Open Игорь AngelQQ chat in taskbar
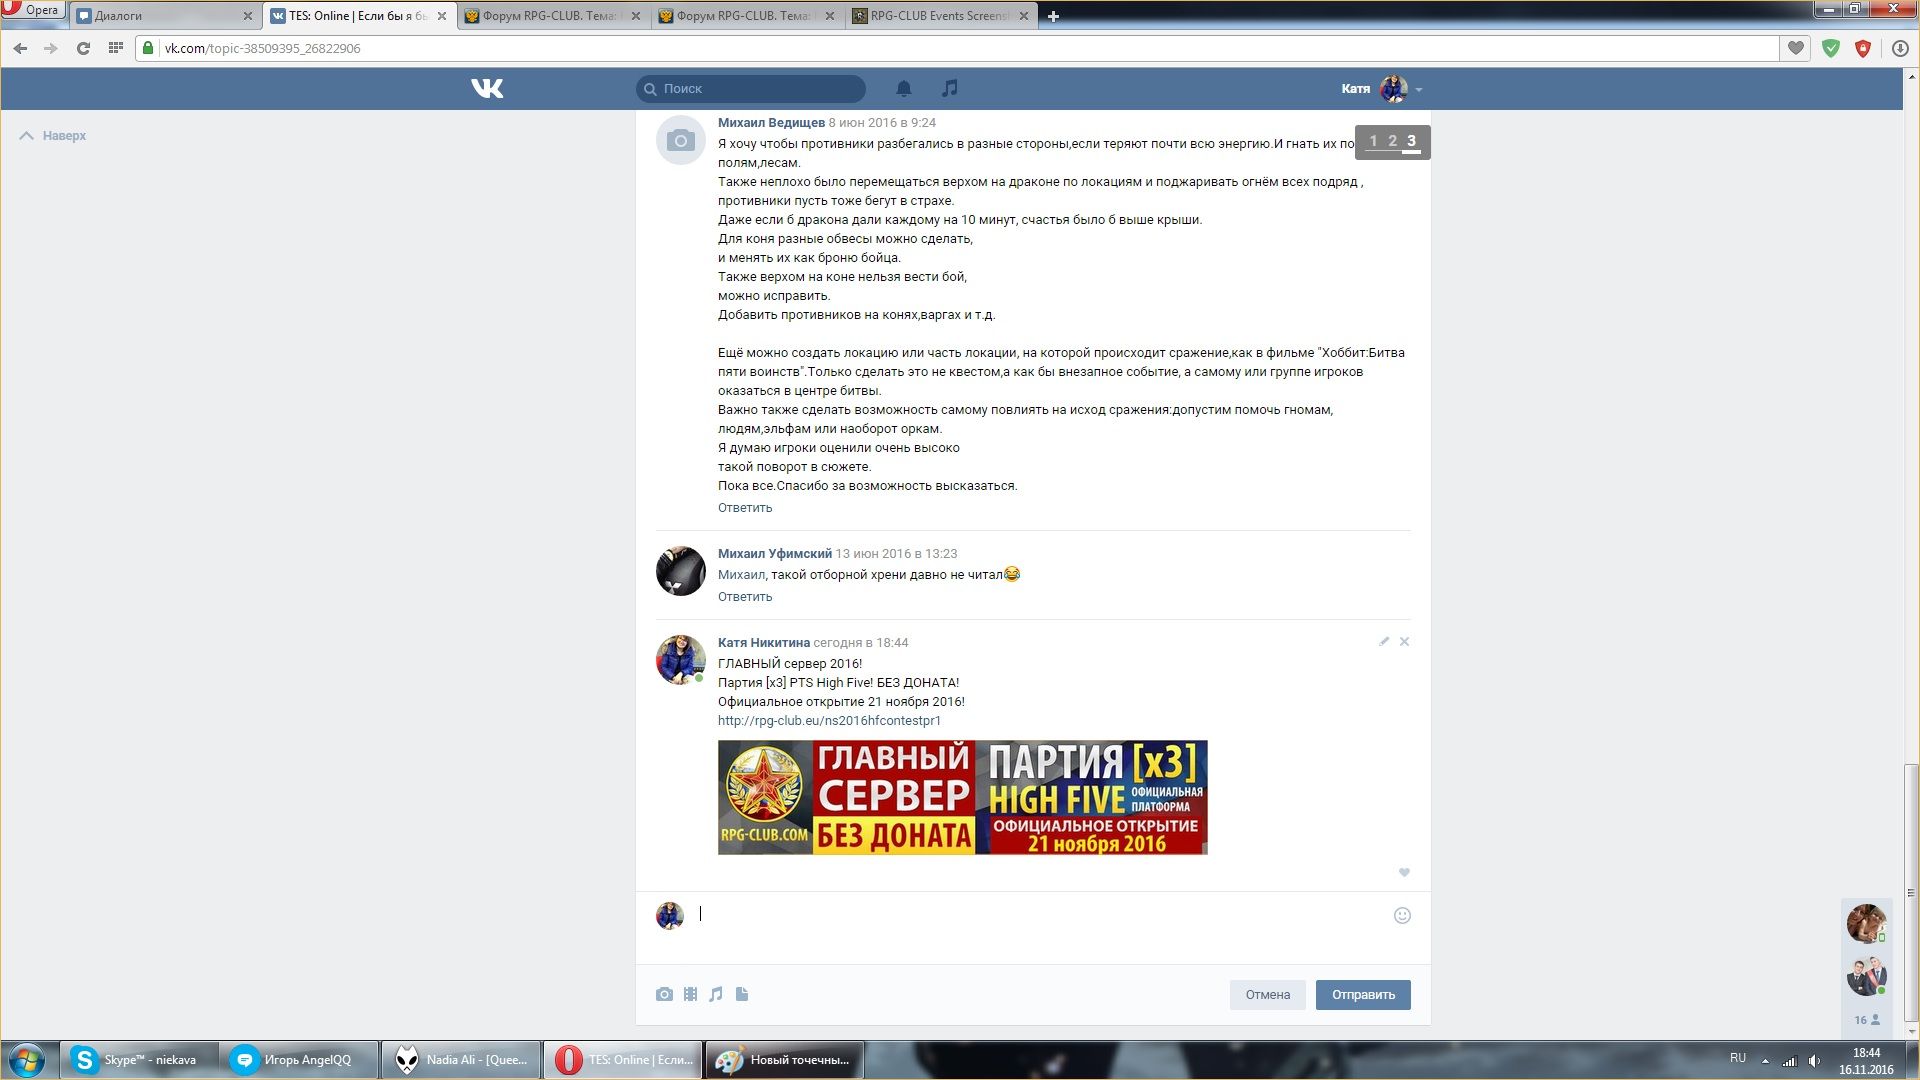Viewport: 1920px width, 1080px height. click(x=300, y=1060)
